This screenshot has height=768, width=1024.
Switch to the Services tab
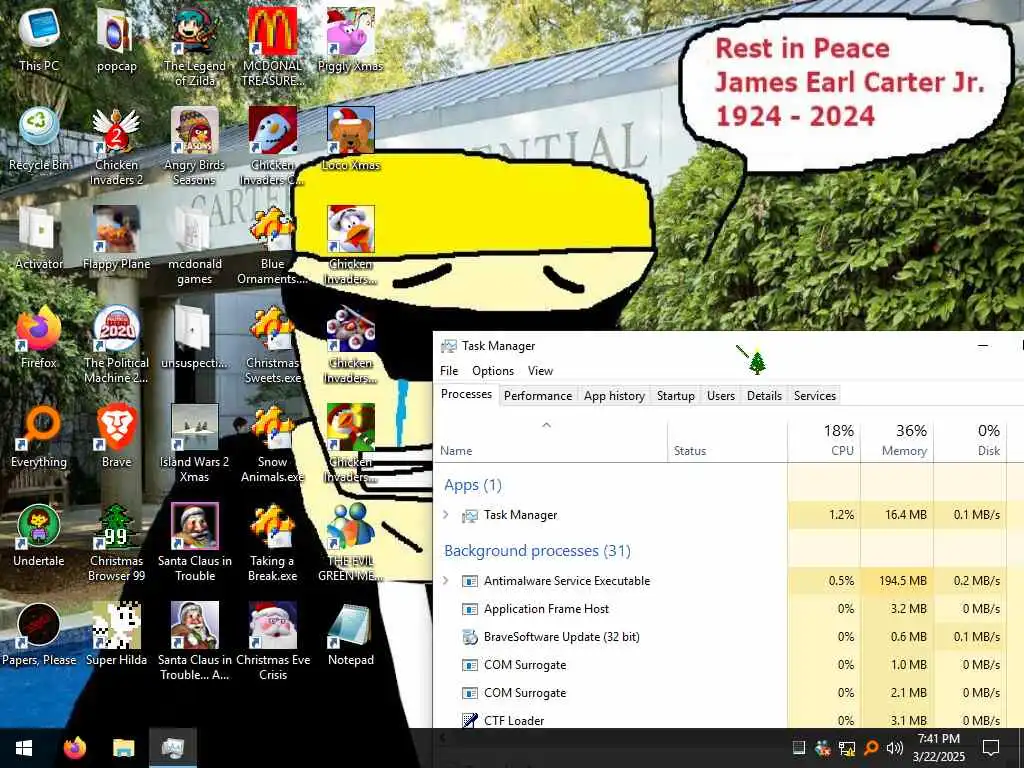814,396
